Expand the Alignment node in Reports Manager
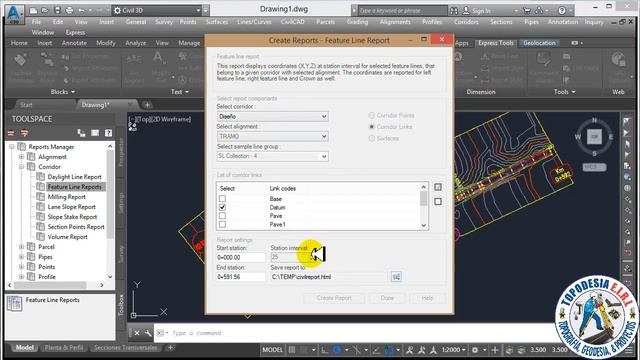 (x=22, y=157)
